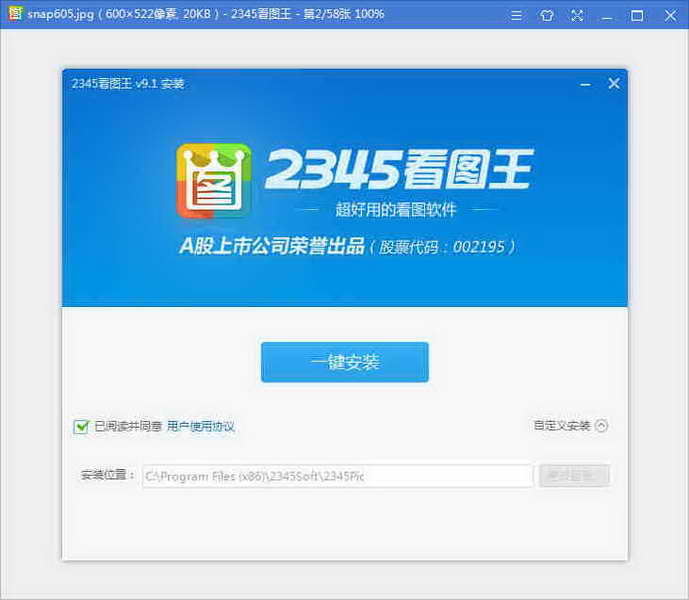
Task: Click the A股上市公司荣誉出品 text
Action: (x=272, y=246)
